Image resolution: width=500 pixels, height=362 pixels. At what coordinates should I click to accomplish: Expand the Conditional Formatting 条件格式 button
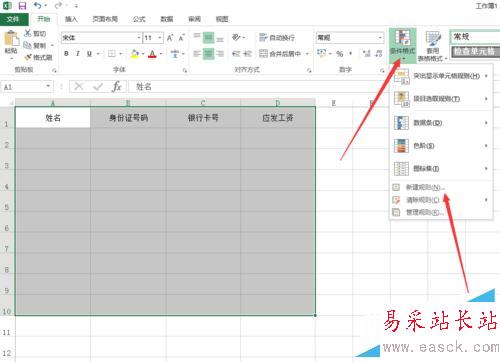coord(403,46)
